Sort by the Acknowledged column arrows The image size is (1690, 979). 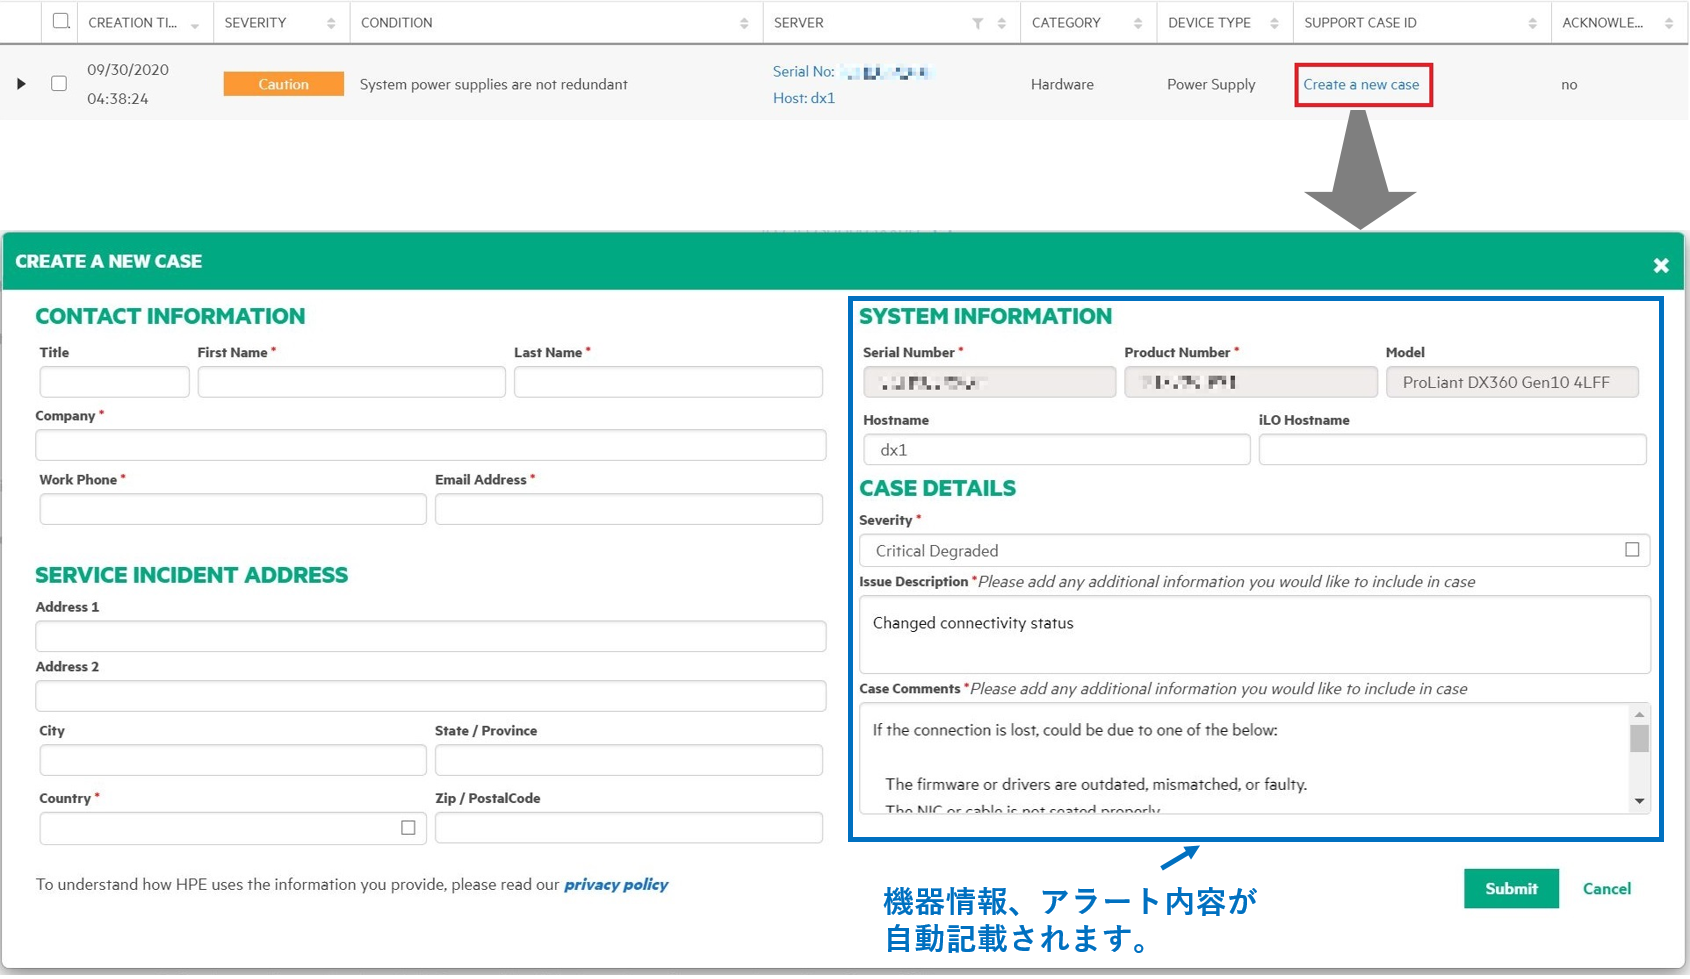tap(1669, 23)
